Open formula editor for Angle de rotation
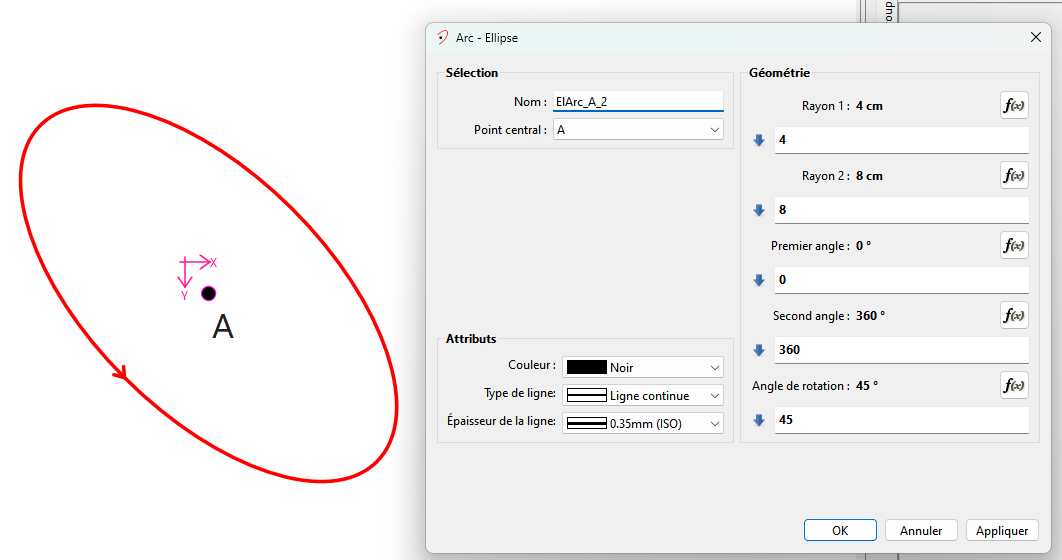The height and width of the screenshot is (560, 1062). coord(1014,386)
